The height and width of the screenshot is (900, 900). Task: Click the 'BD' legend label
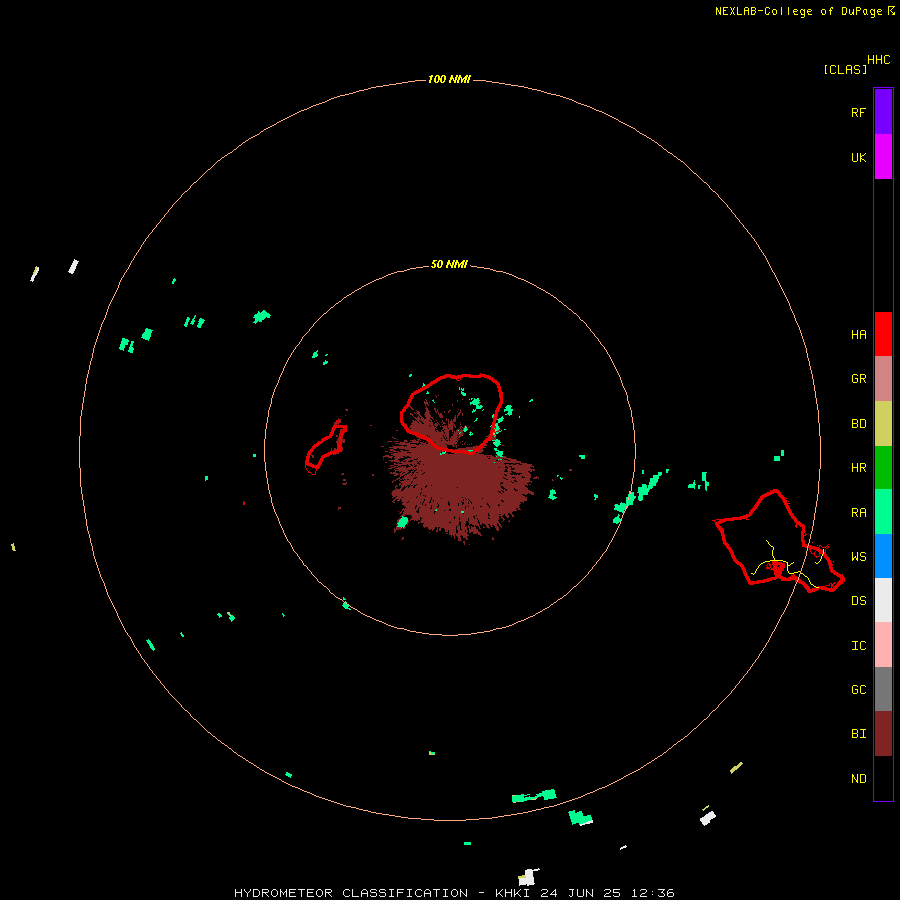pos(858,424)
